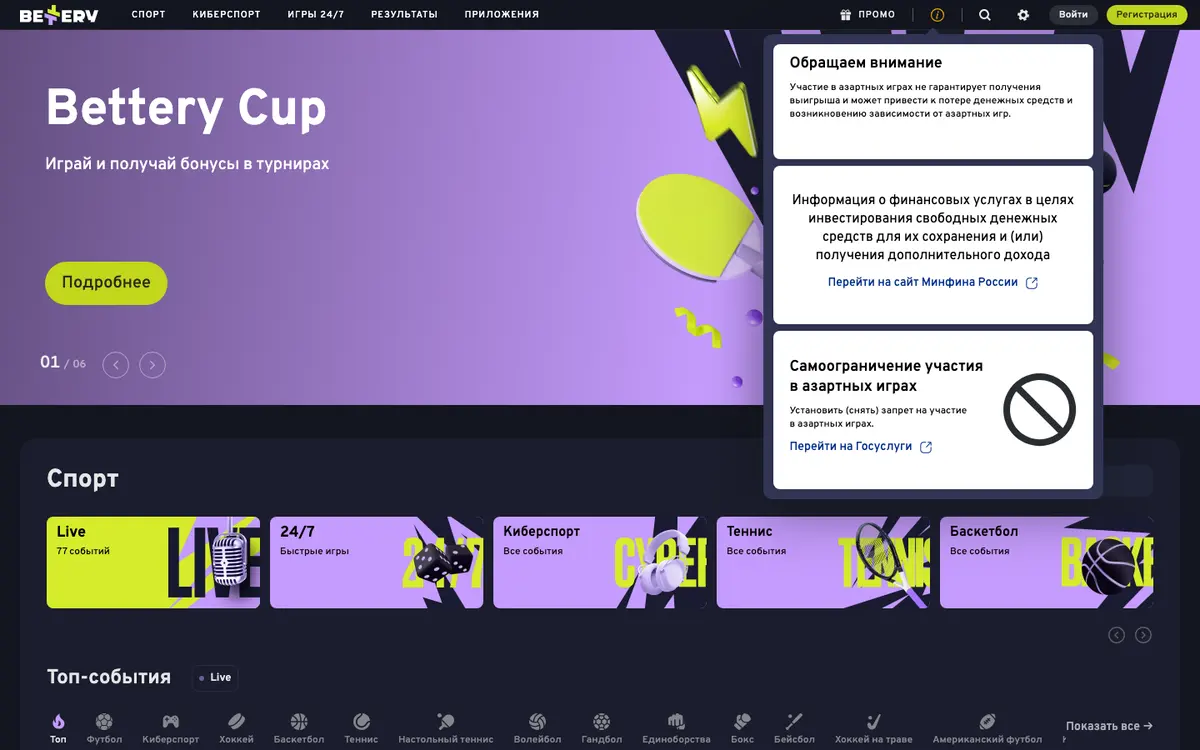Select the Бейсбол sport icon

795,728
